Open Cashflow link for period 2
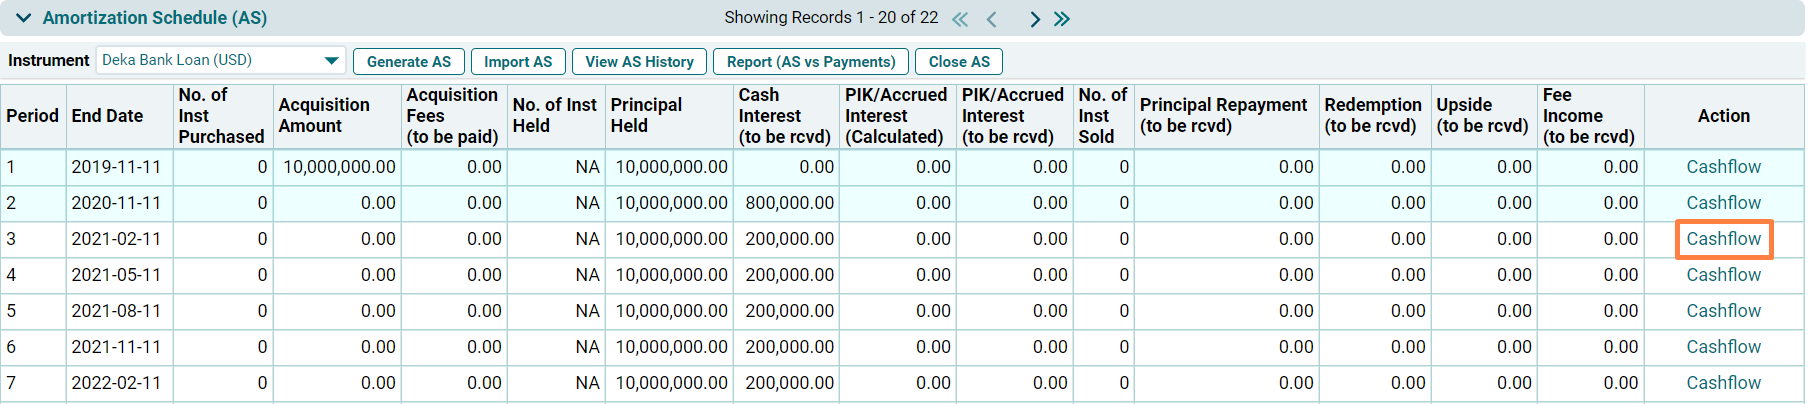 tap(1723, 203)
